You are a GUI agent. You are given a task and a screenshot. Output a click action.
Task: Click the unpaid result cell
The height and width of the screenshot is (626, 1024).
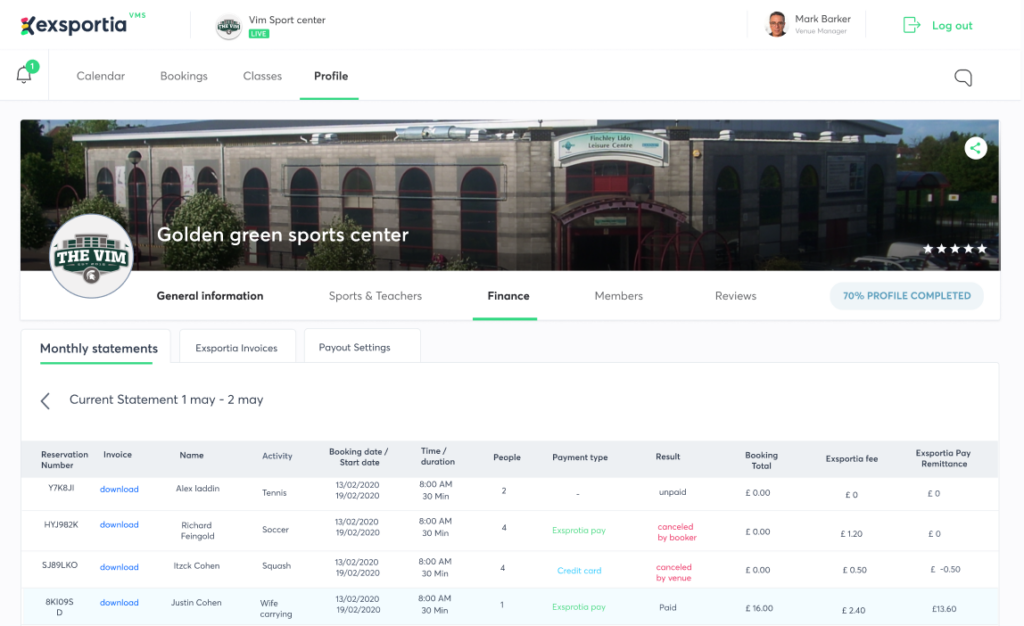[x=672, y=492]
